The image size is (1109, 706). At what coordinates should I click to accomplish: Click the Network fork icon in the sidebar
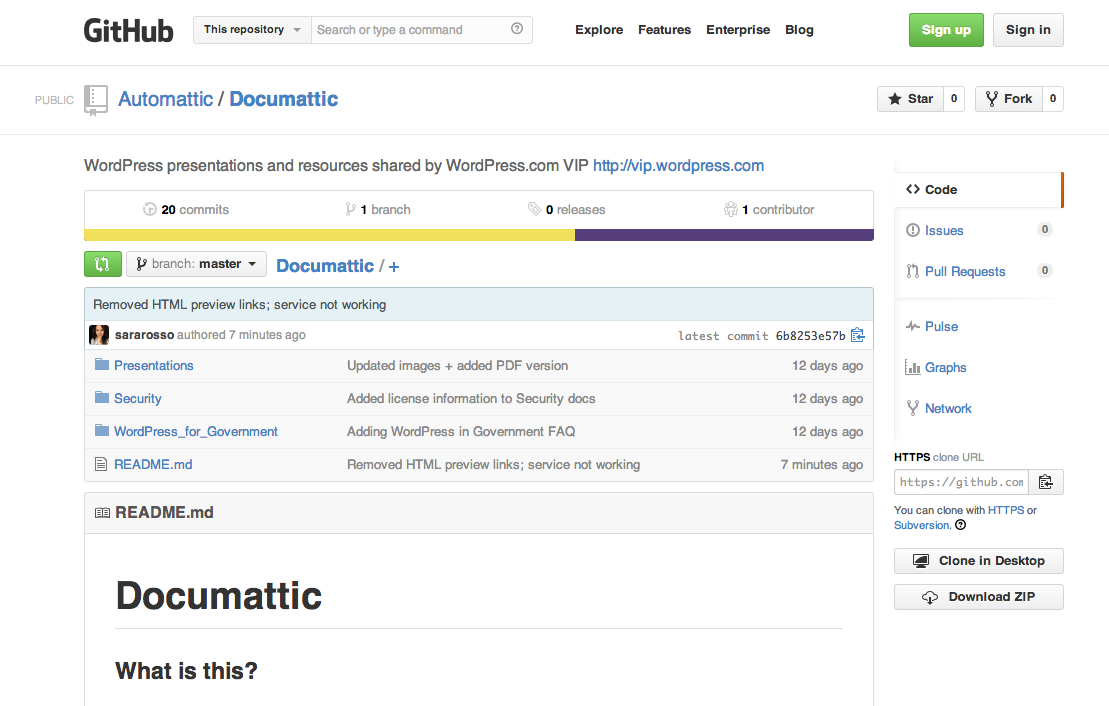click(x=912, y=408)
